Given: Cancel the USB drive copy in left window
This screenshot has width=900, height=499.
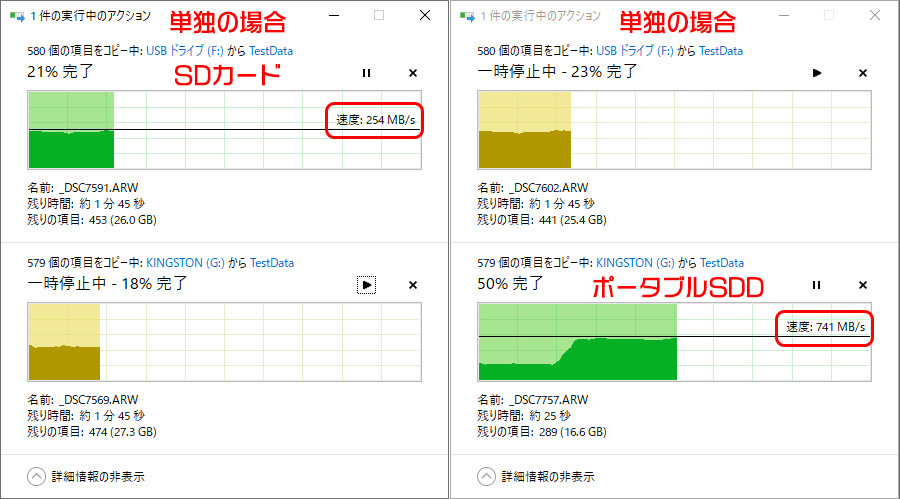Looking at the screenshot, I should click(413, 73).
